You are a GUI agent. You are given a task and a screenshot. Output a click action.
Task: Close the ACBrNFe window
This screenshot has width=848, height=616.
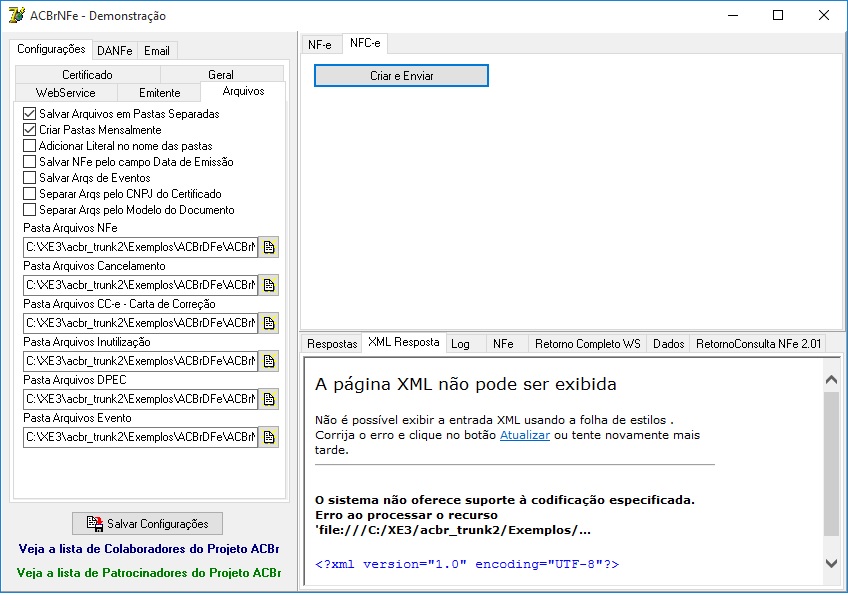click(824, 15)
